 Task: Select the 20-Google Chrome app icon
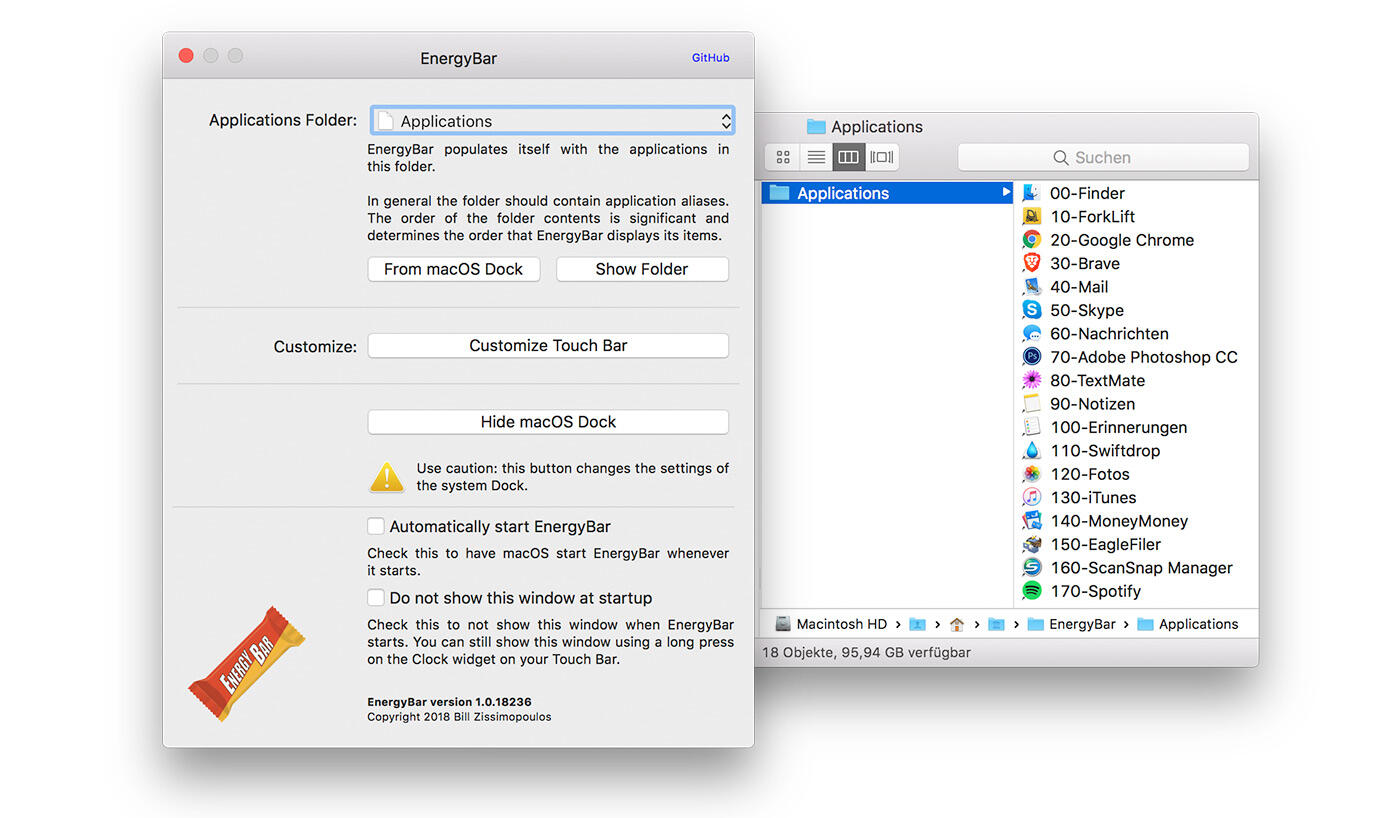1032,240
